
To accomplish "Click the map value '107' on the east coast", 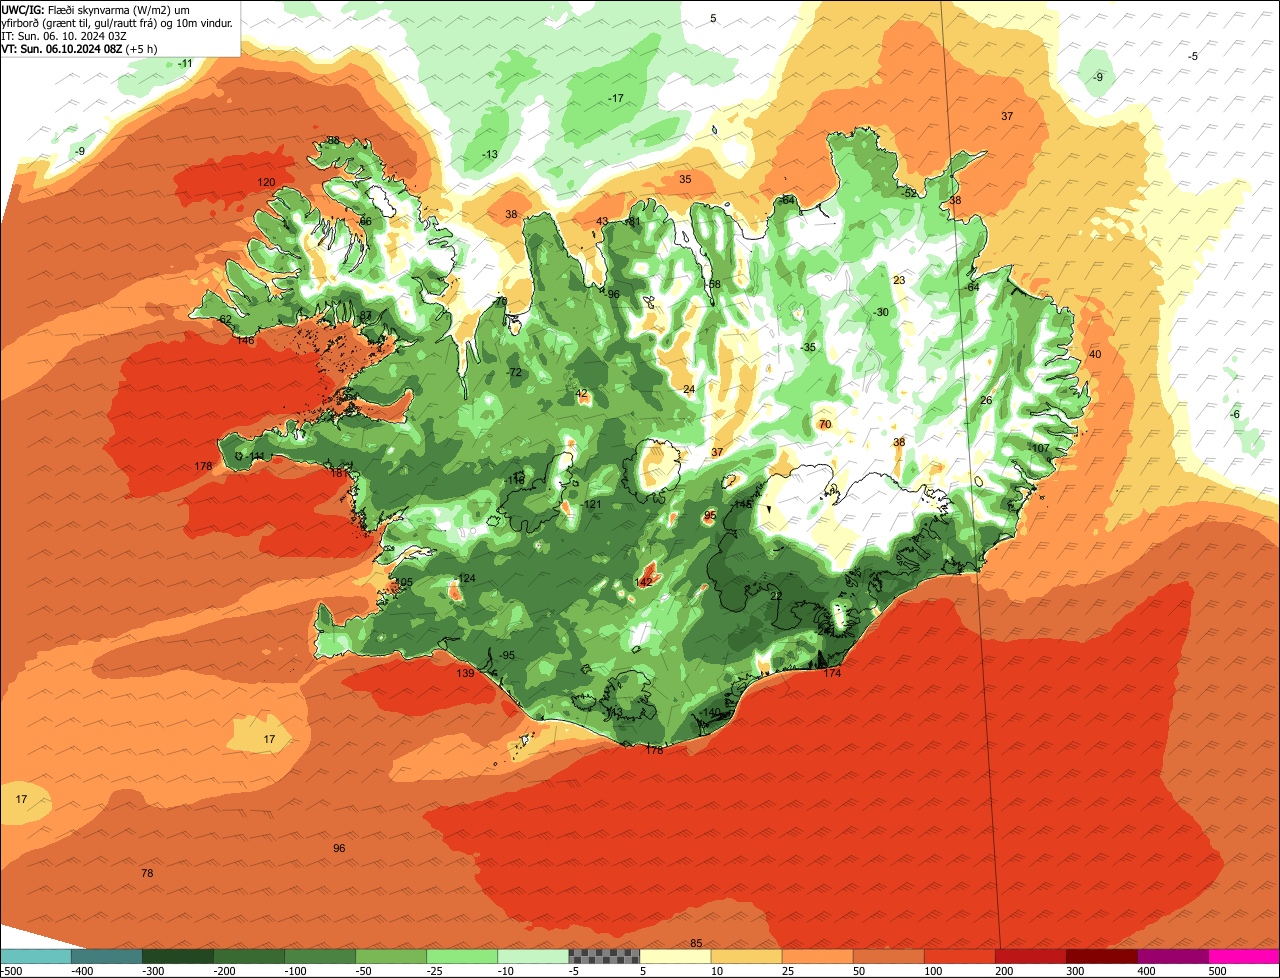I will [x=1041, y=448].
